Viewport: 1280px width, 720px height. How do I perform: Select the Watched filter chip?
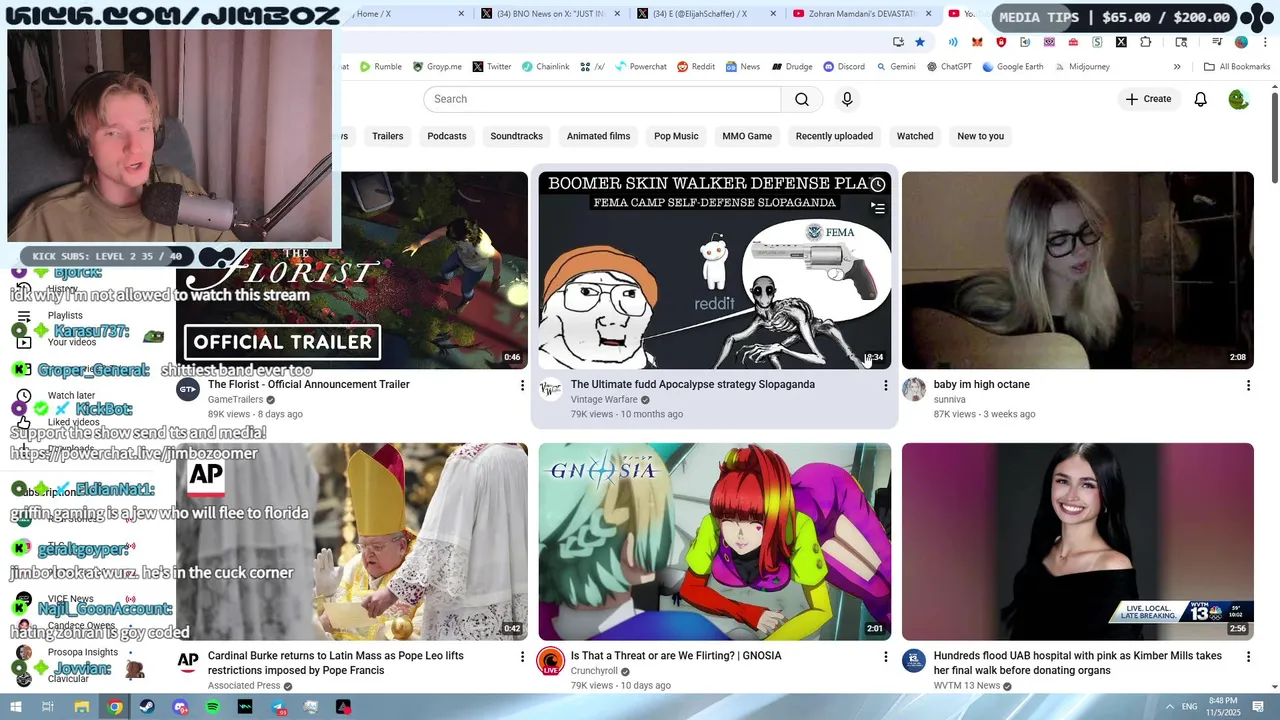pos(915,136)
